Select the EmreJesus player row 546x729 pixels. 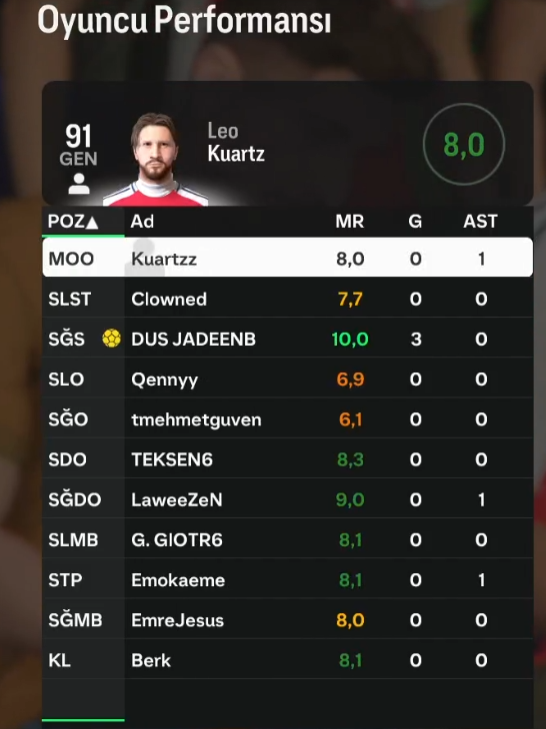point(287,620)
